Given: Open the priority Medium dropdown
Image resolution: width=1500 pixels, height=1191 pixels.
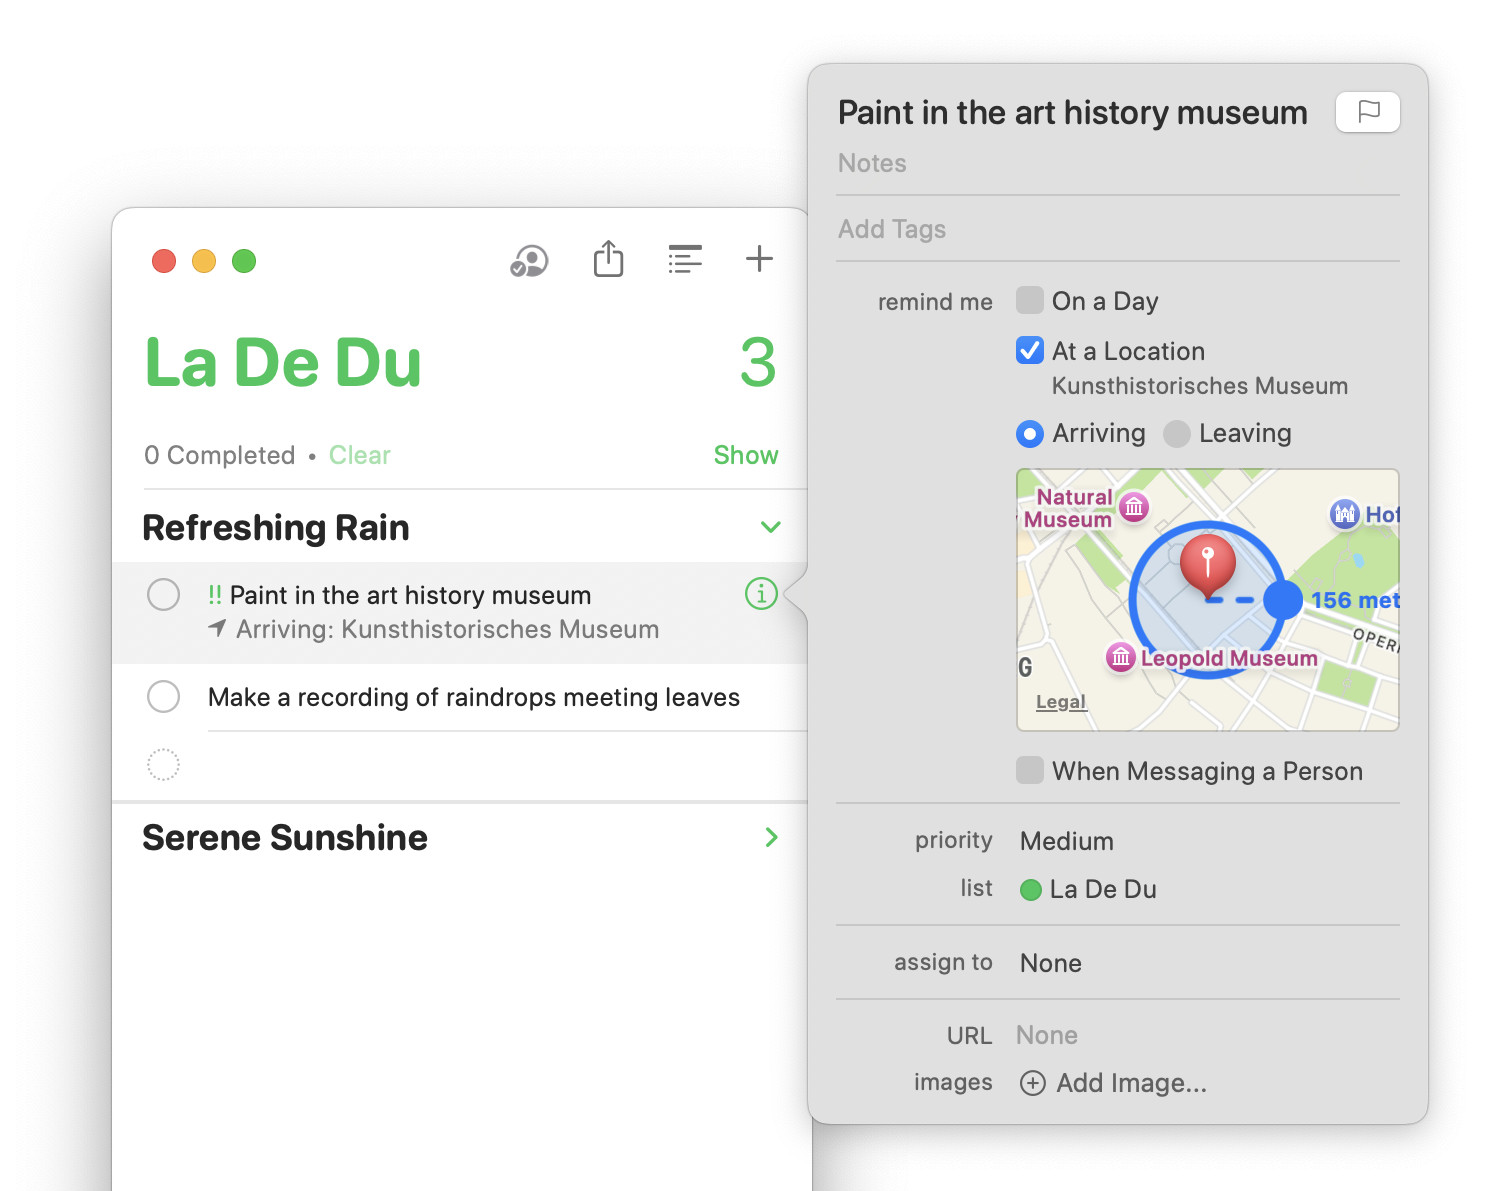Looking at the screenshot, I should click(1066, 841).
